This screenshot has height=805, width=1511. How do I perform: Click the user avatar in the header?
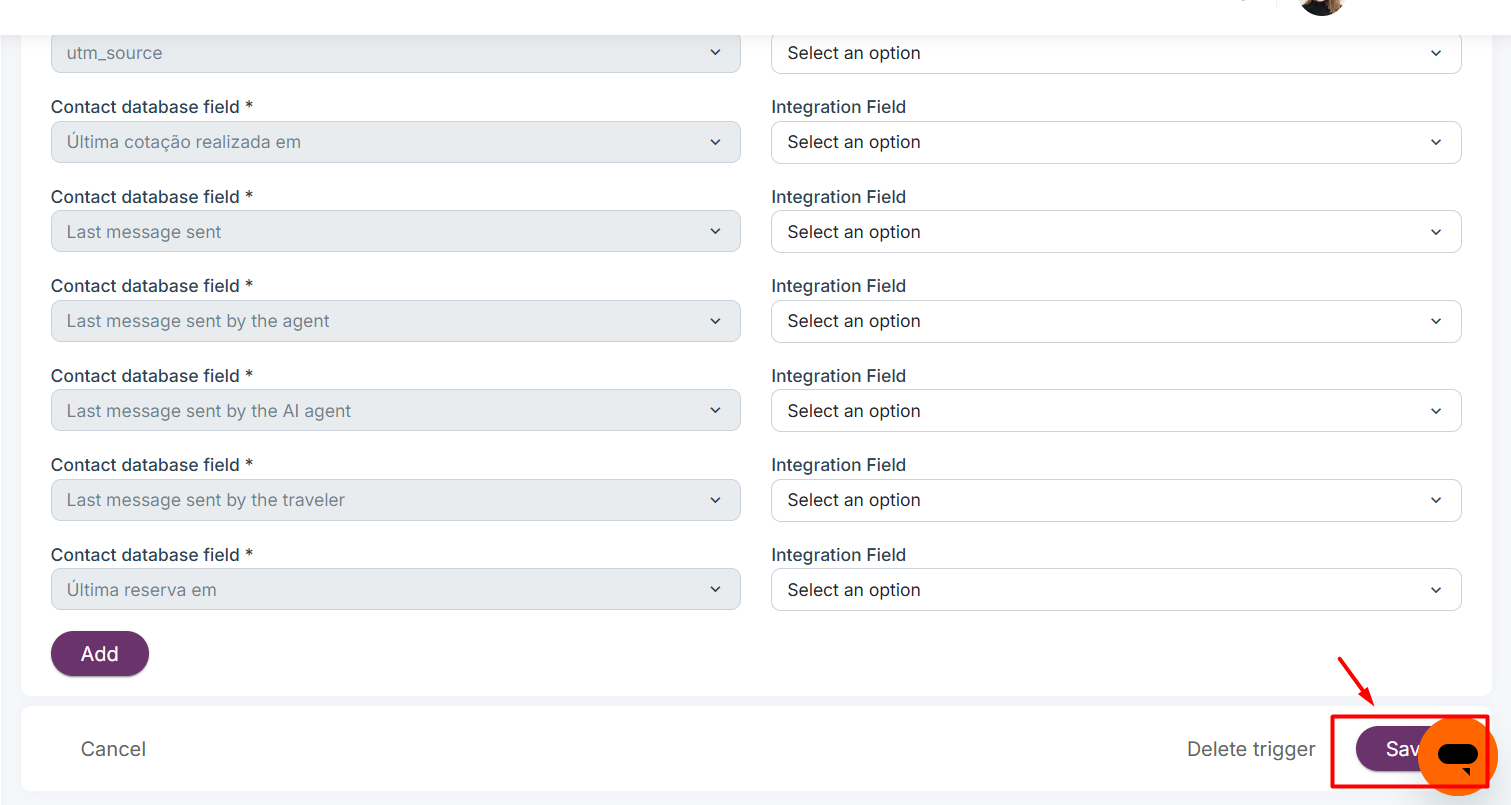click(1321, 5)
